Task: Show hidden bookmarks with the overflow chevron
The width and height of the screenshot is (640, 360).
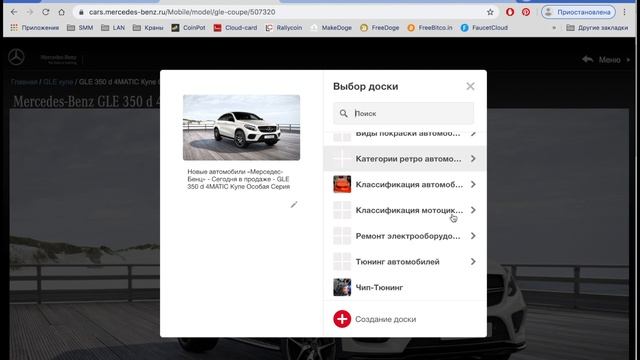Action: (554, 28)
